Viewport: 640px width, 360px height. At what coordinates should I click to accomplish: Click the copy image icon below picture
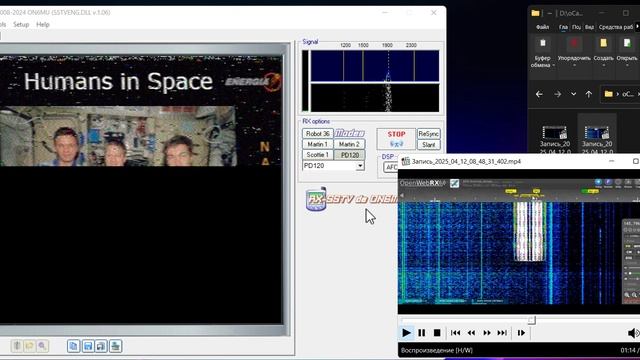pos(73,346)
